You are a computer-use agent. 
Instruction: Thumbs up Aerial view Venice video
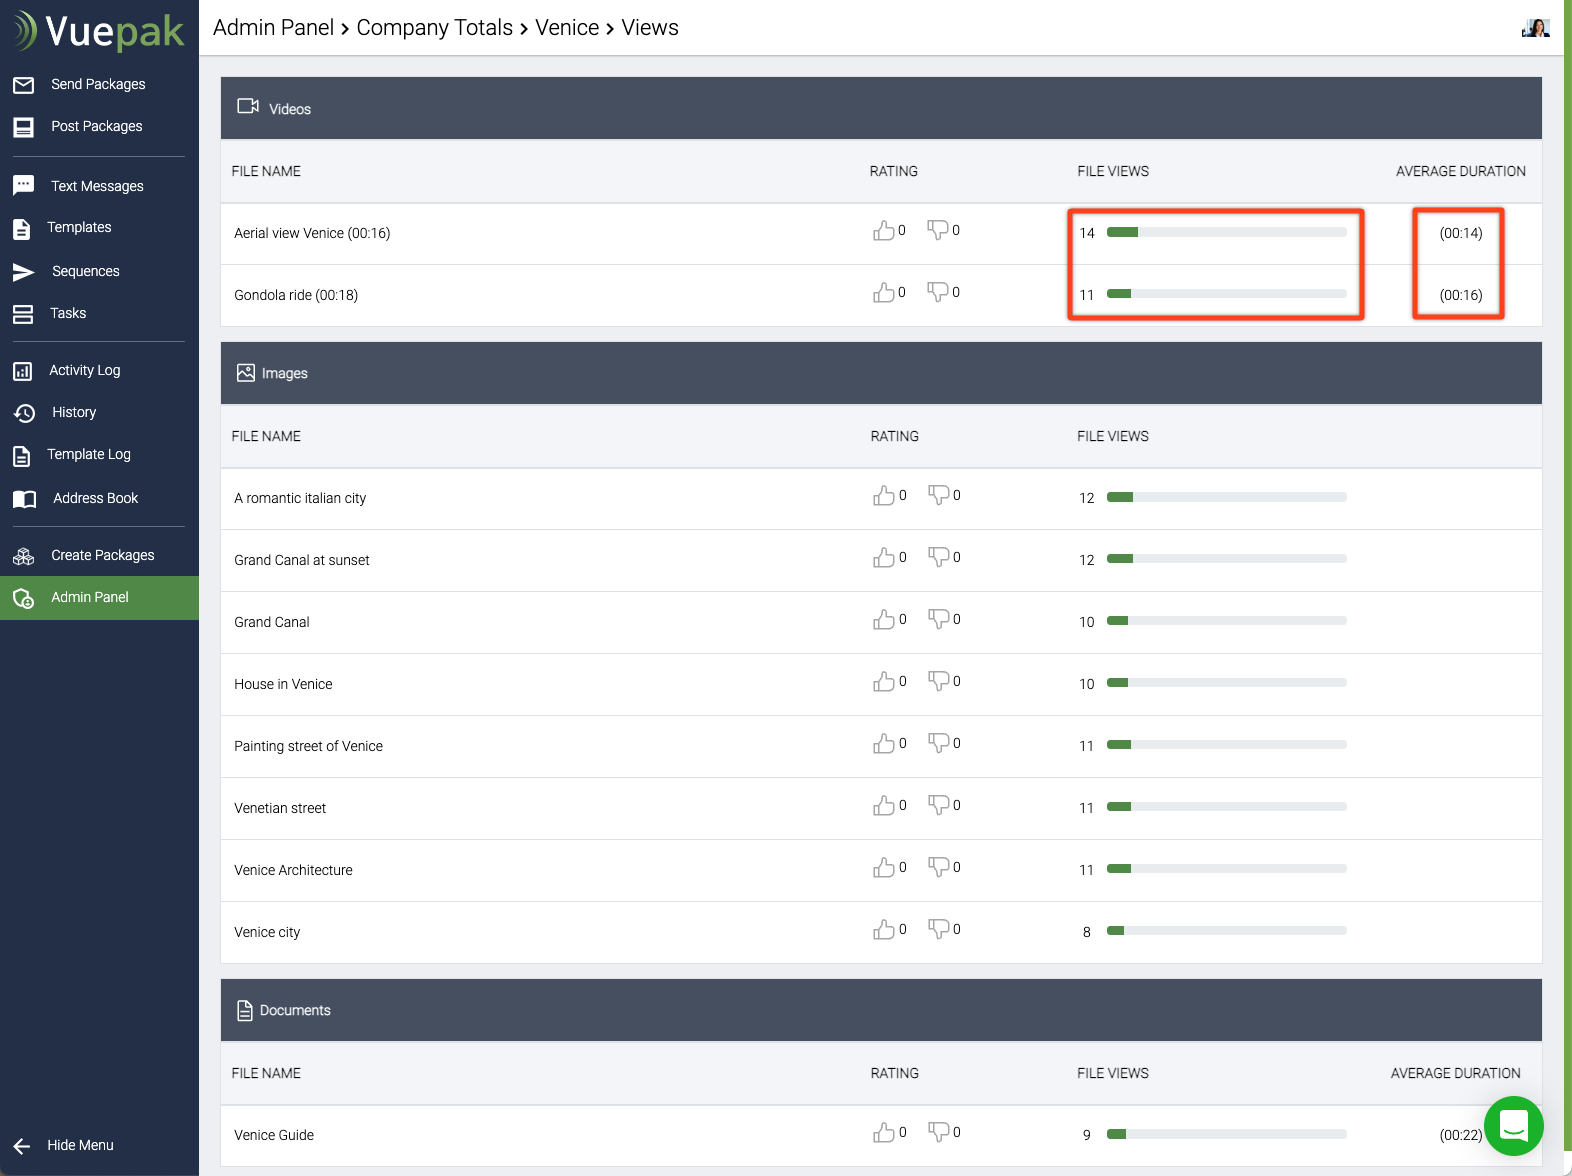pyautogui.click(x=883, y=231)
